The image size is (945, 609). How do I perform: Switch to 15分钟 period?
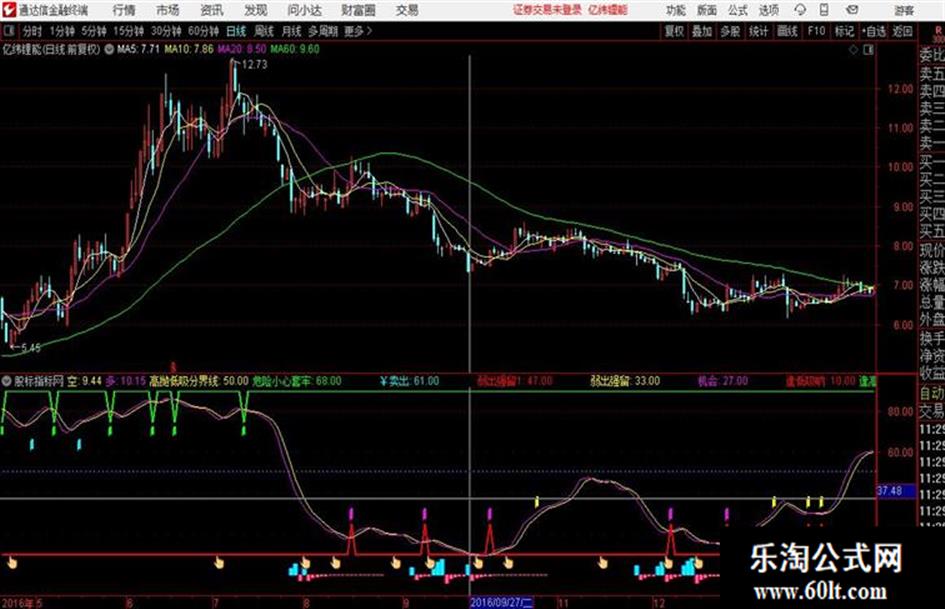pyautogui.click(x=128, y=31)
